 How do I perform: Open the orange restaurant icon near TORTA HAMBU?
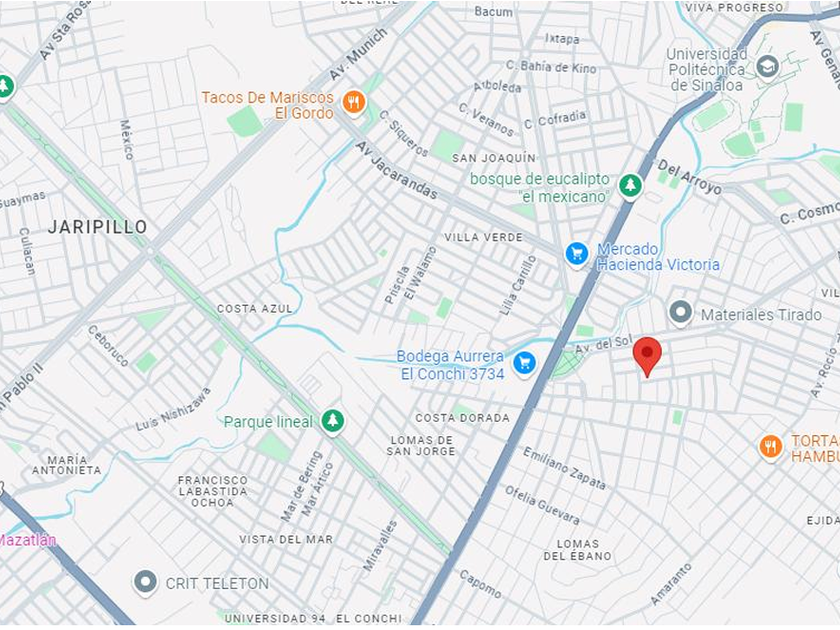coord(770,446)
